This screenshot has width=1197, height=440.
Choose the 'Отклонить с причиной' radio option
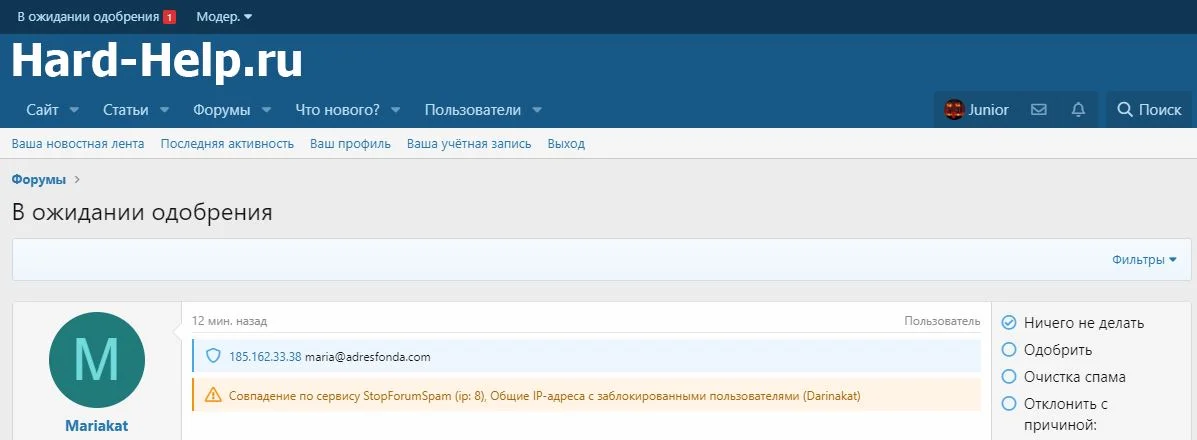(1009, 404)
